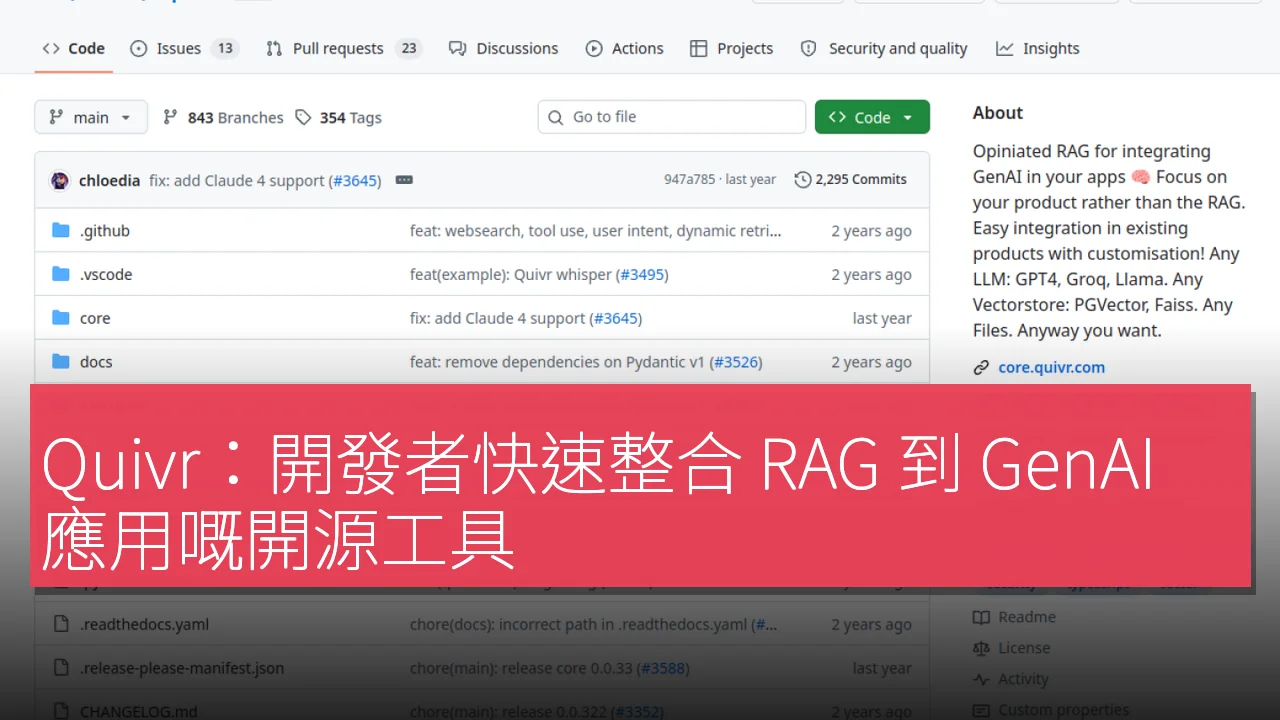Click the Pull requests tab icon

[274, 48]
